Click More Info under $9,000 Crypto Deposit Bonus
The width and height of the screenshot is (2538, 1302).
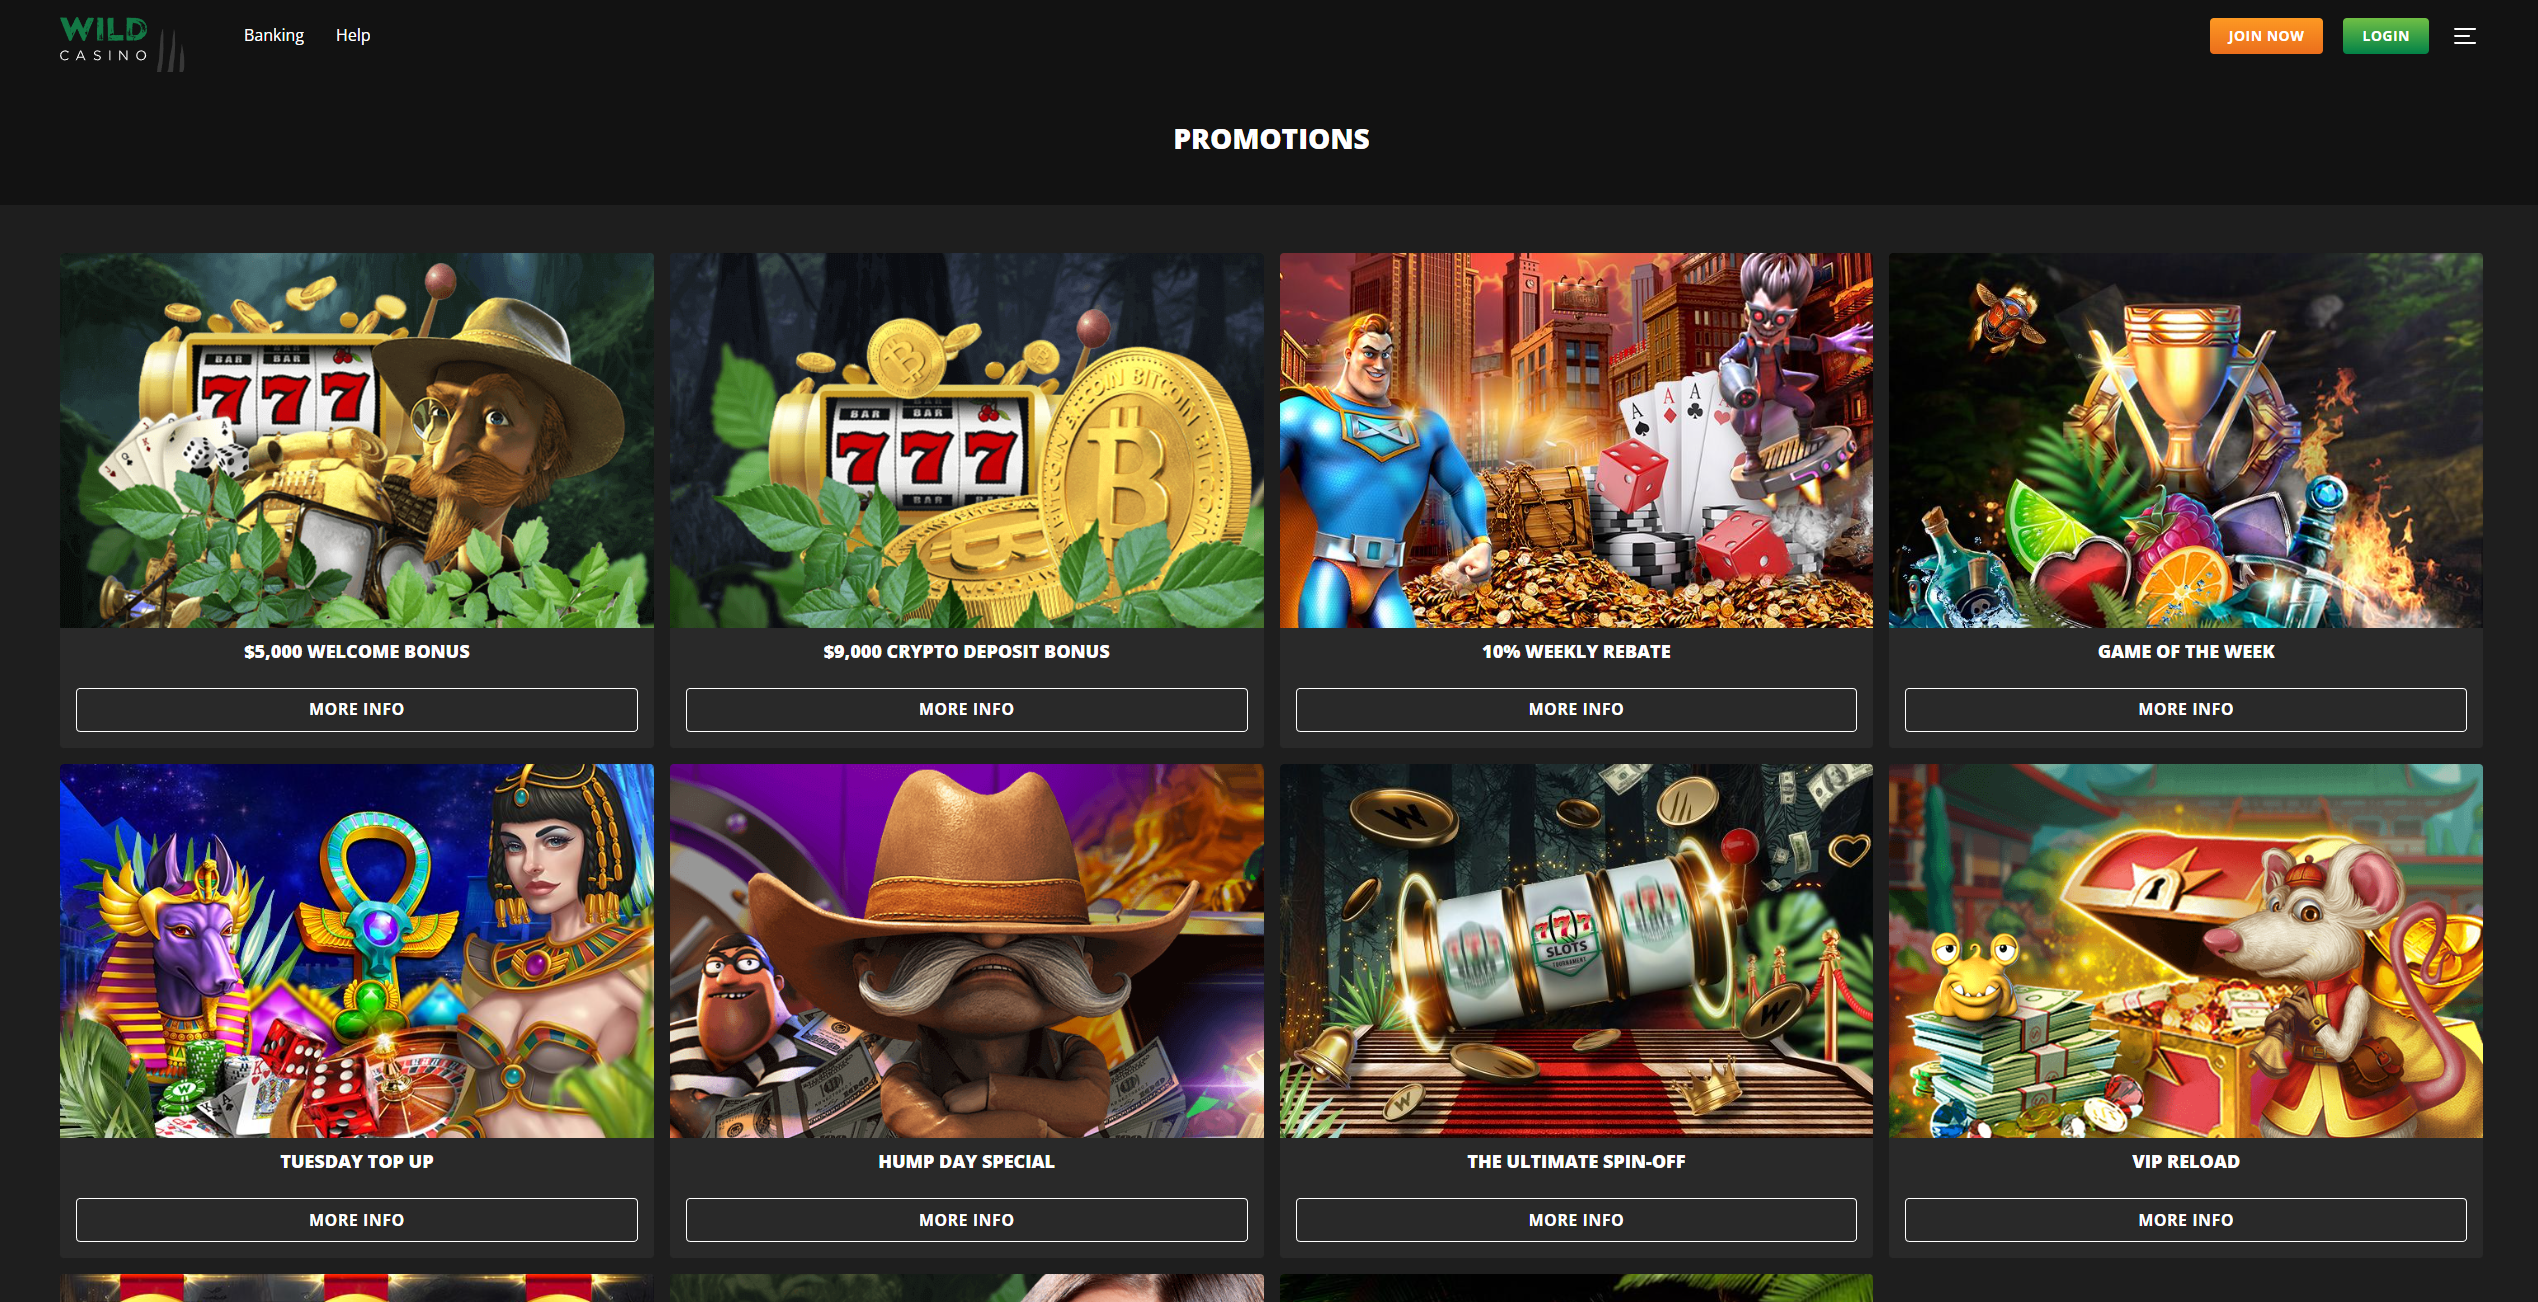(967, 709)
